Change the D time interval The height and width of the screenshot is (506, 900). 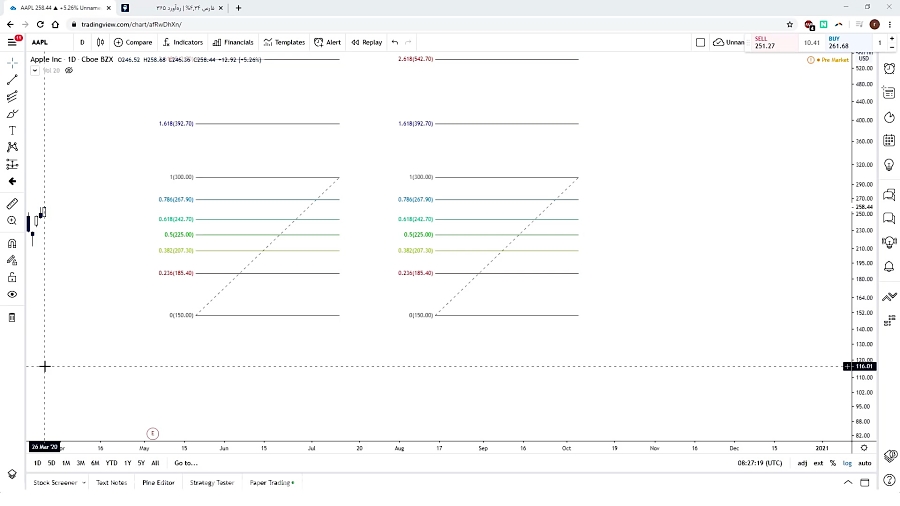click(82, 42)
